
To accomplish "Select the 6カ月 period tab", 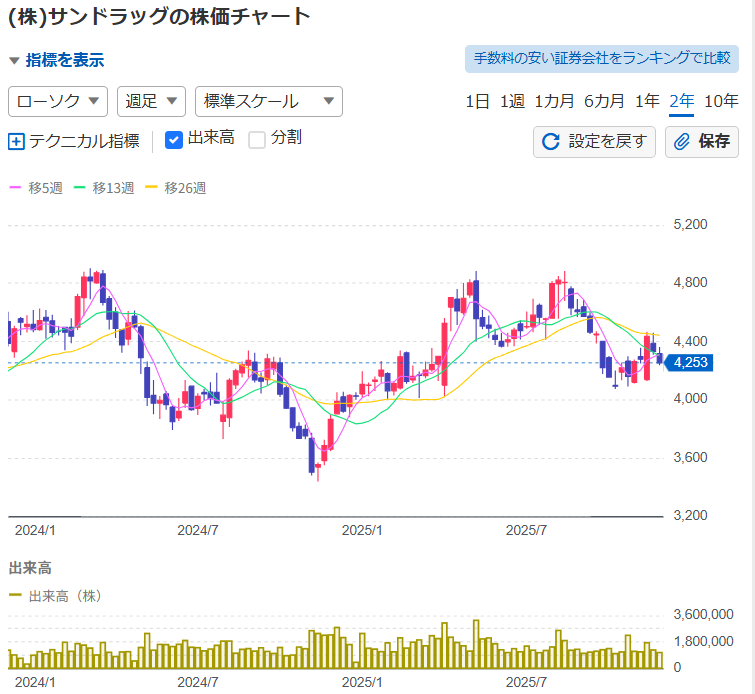I will click(604, 101).
